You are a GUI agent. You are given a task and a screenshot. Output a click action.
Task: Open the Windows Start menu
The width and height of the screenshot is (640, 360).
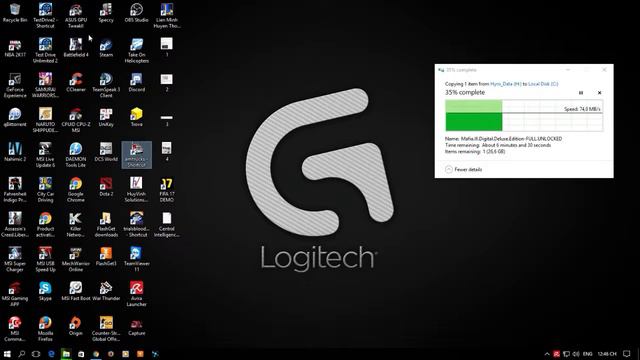click(7, 354)
